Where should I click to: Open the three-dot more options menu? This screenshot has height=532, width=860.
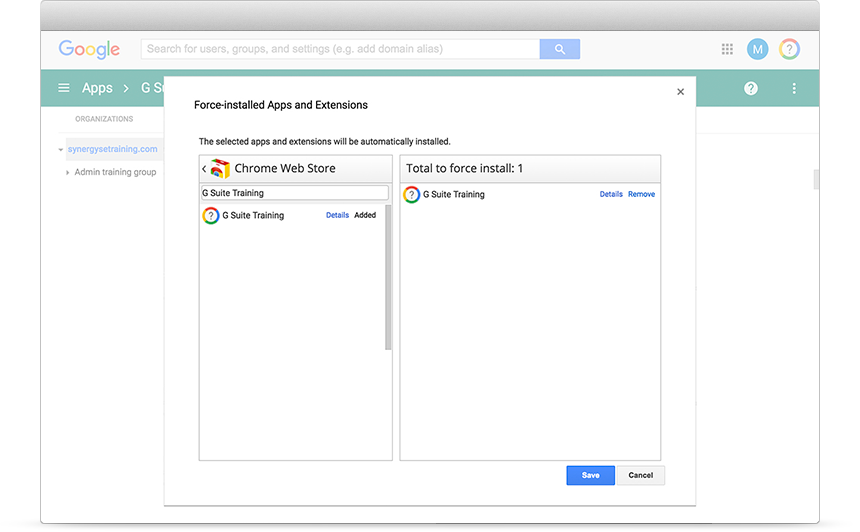click(794, 88)
